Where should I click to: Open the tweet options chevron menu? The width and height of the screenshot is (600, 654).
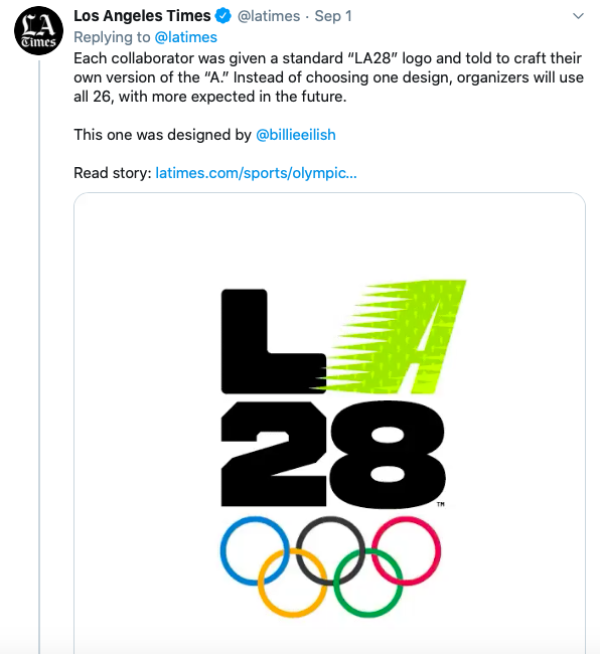578,16
